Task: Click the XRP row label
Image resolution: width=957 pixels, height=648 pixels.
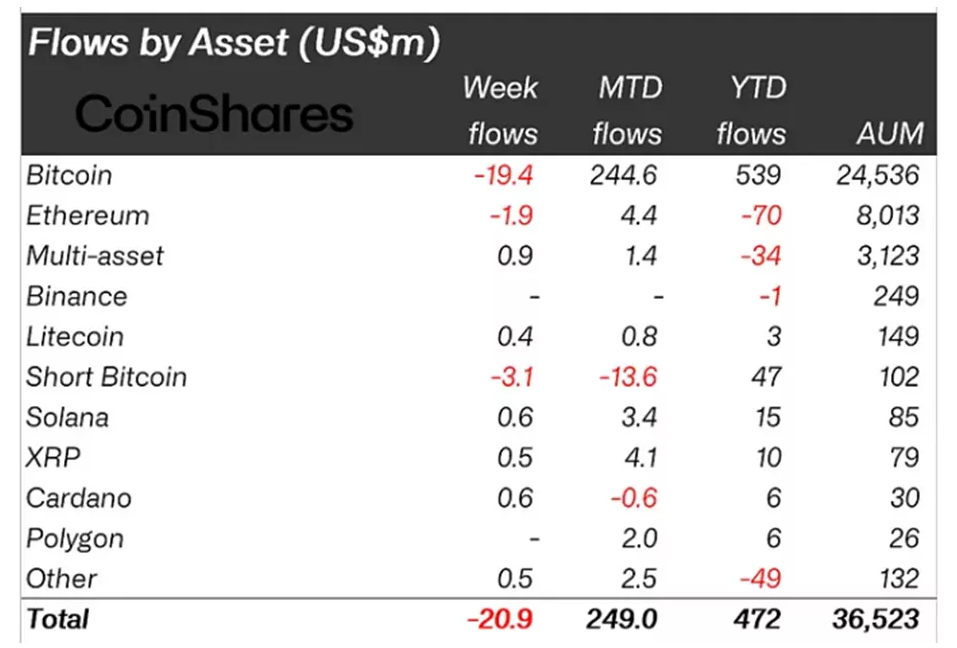Action: 53,458
